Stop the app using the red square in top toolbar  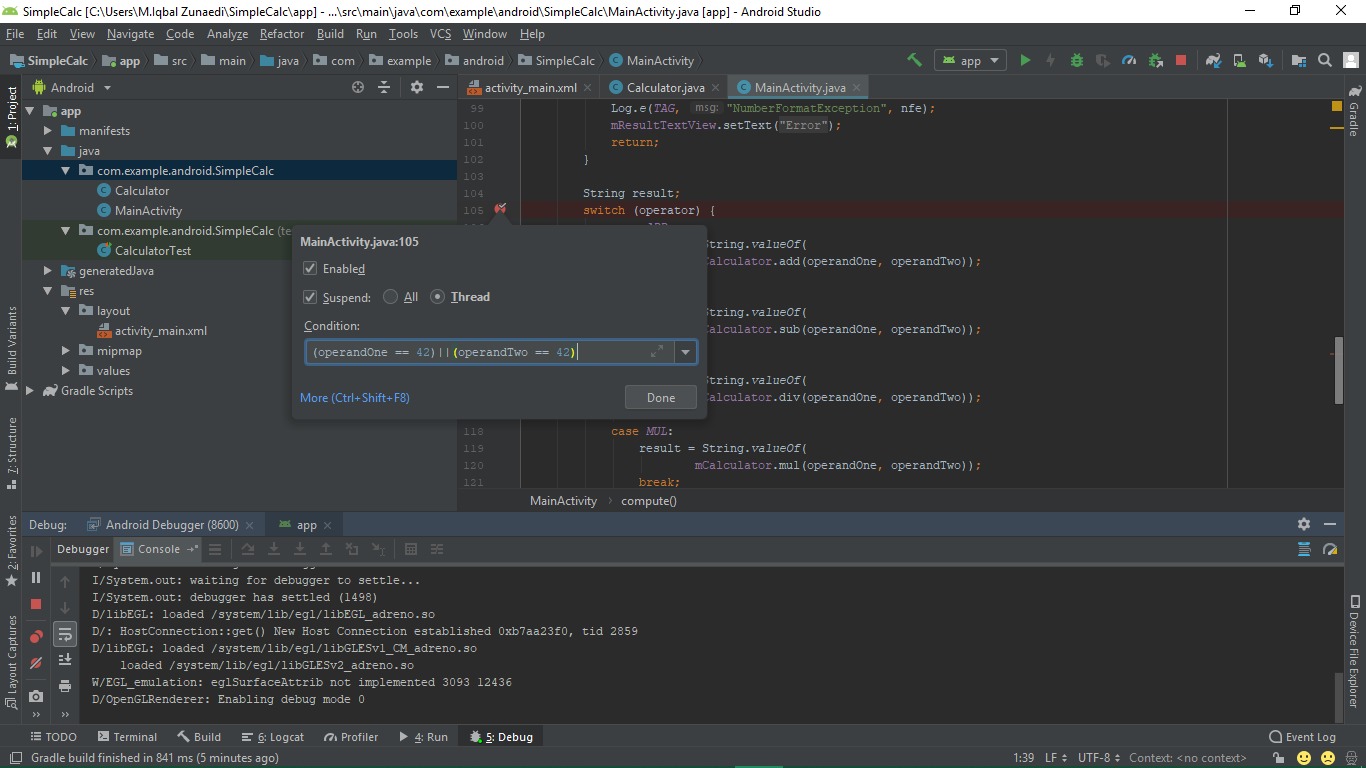point(1181,60)
